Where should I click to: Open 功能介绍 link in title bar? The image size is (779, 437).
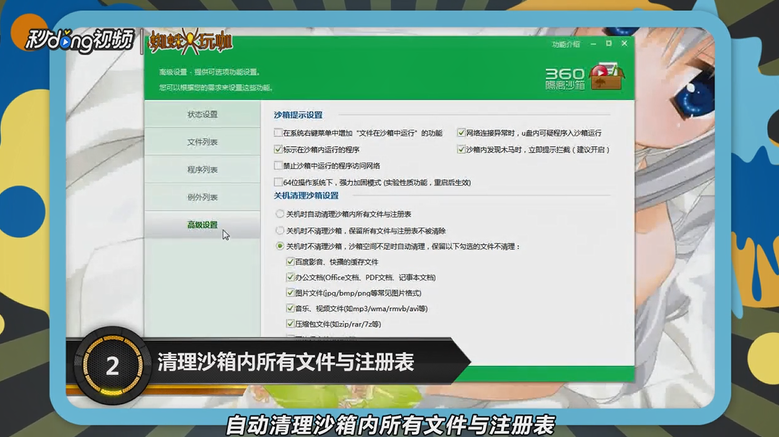(566, 44)
